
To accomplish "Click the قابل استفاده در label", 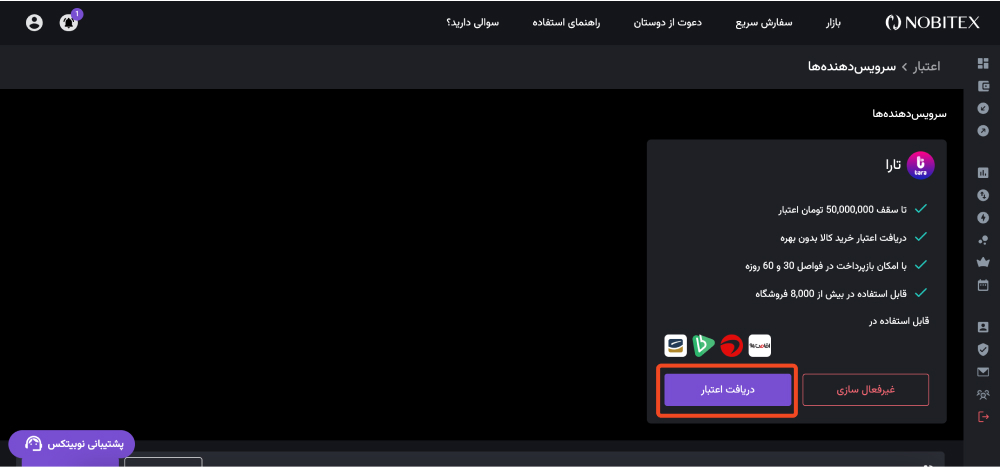I will pos(899,321).
